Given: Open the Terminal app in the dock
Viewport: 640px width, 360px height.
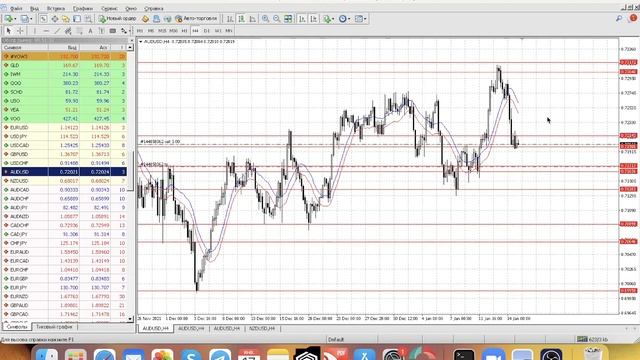Looking at the screenshot, I should tap(464, 355).
